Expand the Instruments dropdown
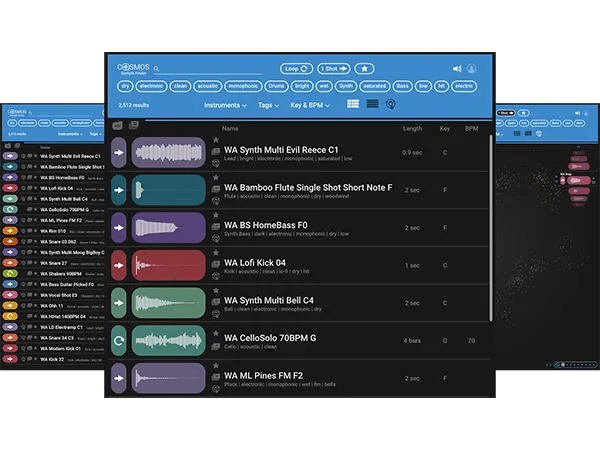 225,105
